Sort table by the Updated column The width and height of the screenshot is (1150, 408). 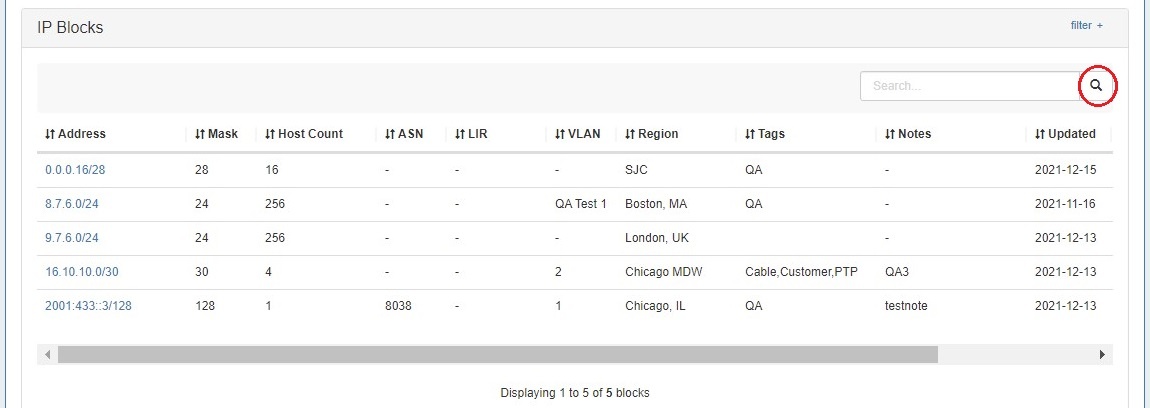(1066, 134)
